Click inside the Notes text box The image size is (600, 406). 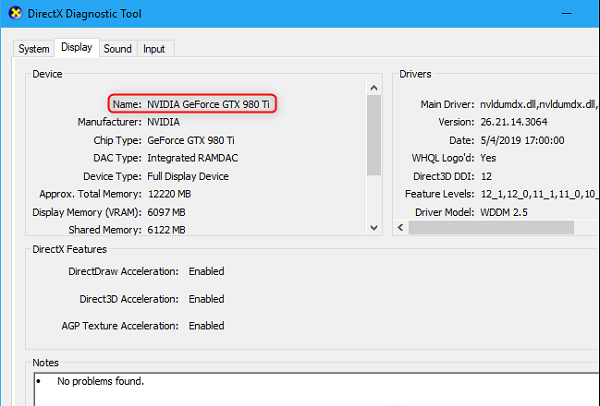pyautogui.click(x=300, y=390)
